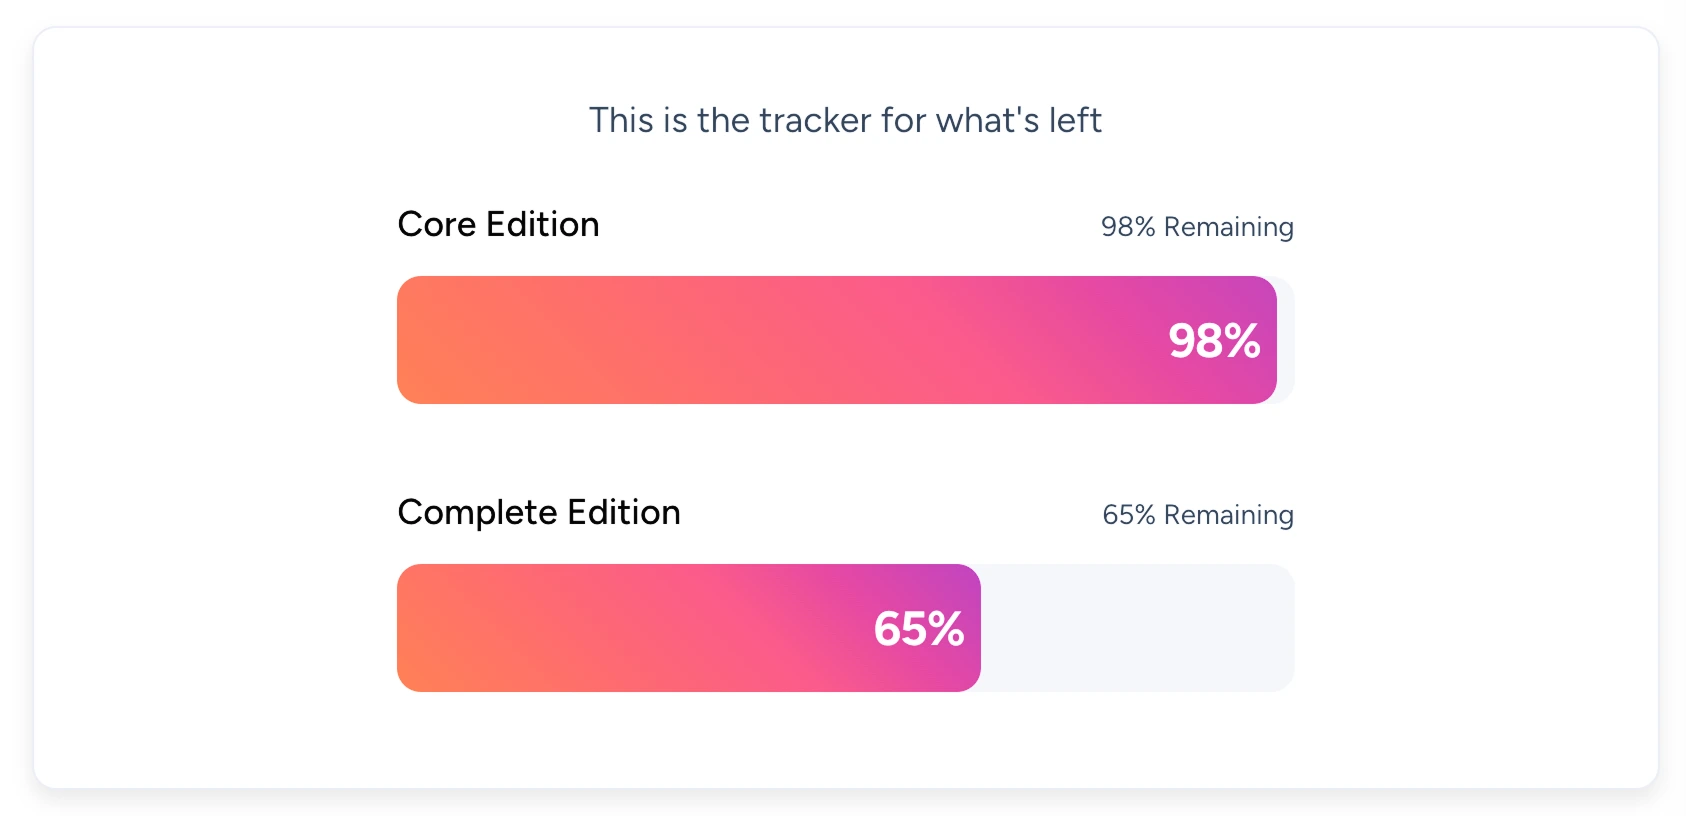Click the empty gray part of Complete bar
Viewport: 1686px width, 816px height.
[x=1137, y=628]
